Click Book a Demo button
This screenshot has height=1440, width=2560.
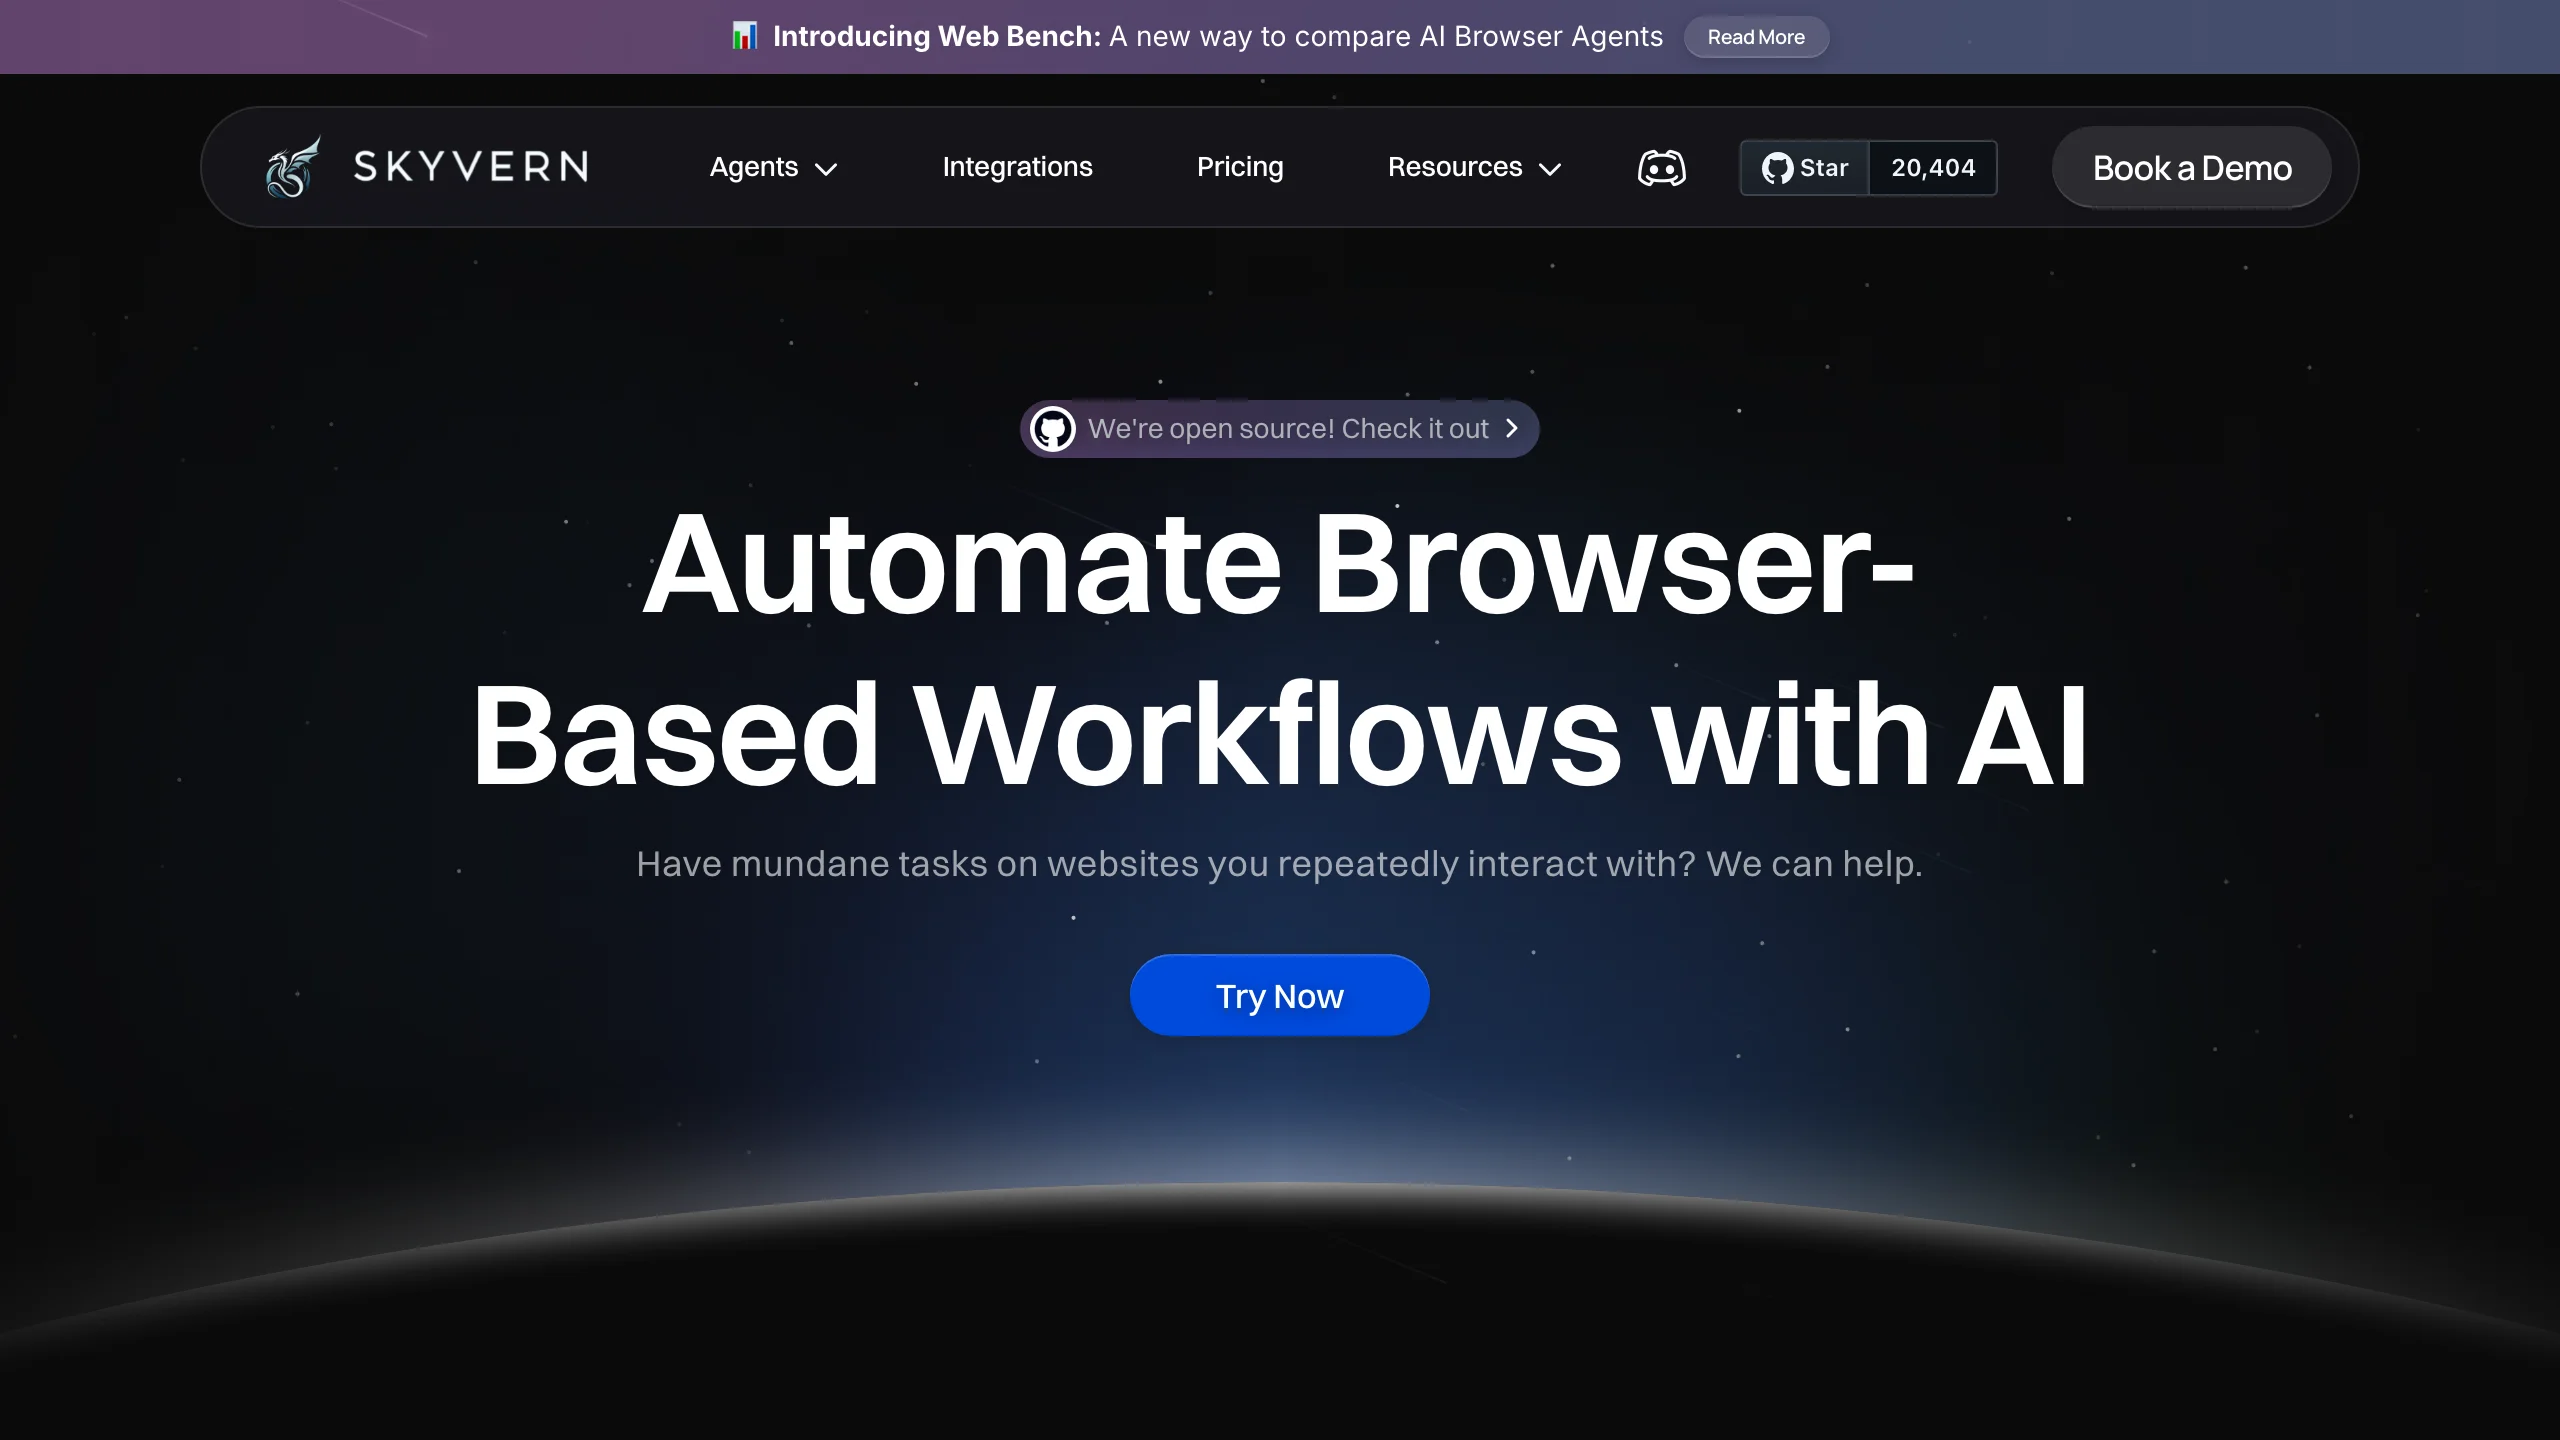(x=2192, y=168)
